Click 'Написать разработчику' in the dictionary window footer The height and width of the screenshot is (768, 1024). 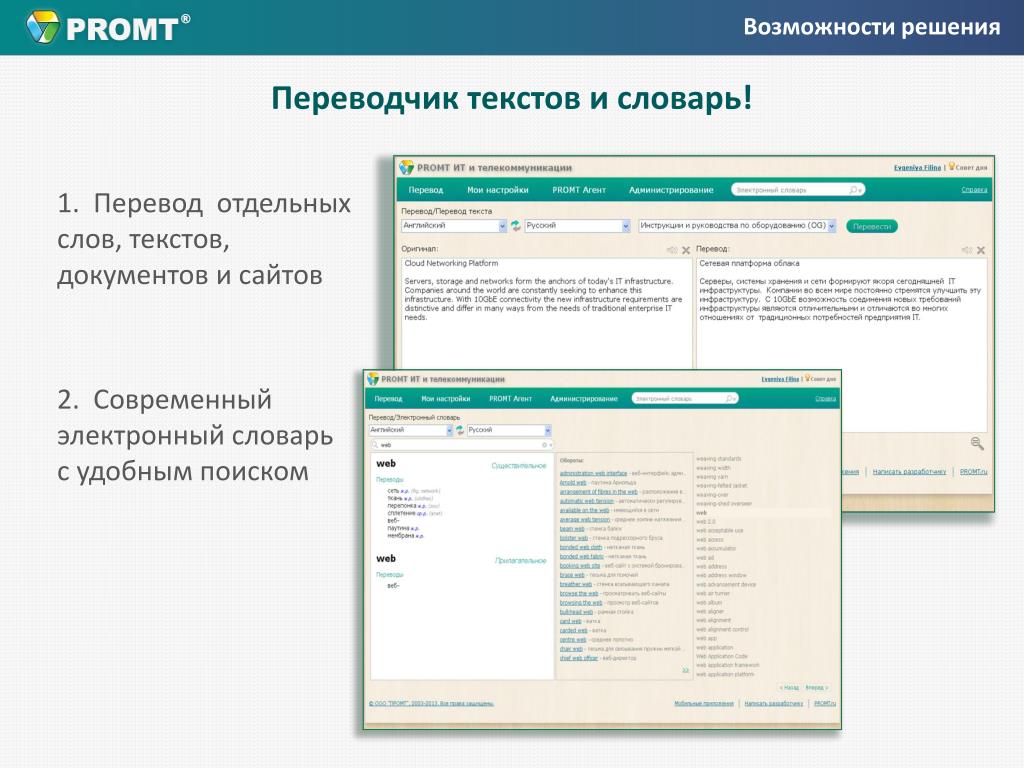tap(773, 703)
